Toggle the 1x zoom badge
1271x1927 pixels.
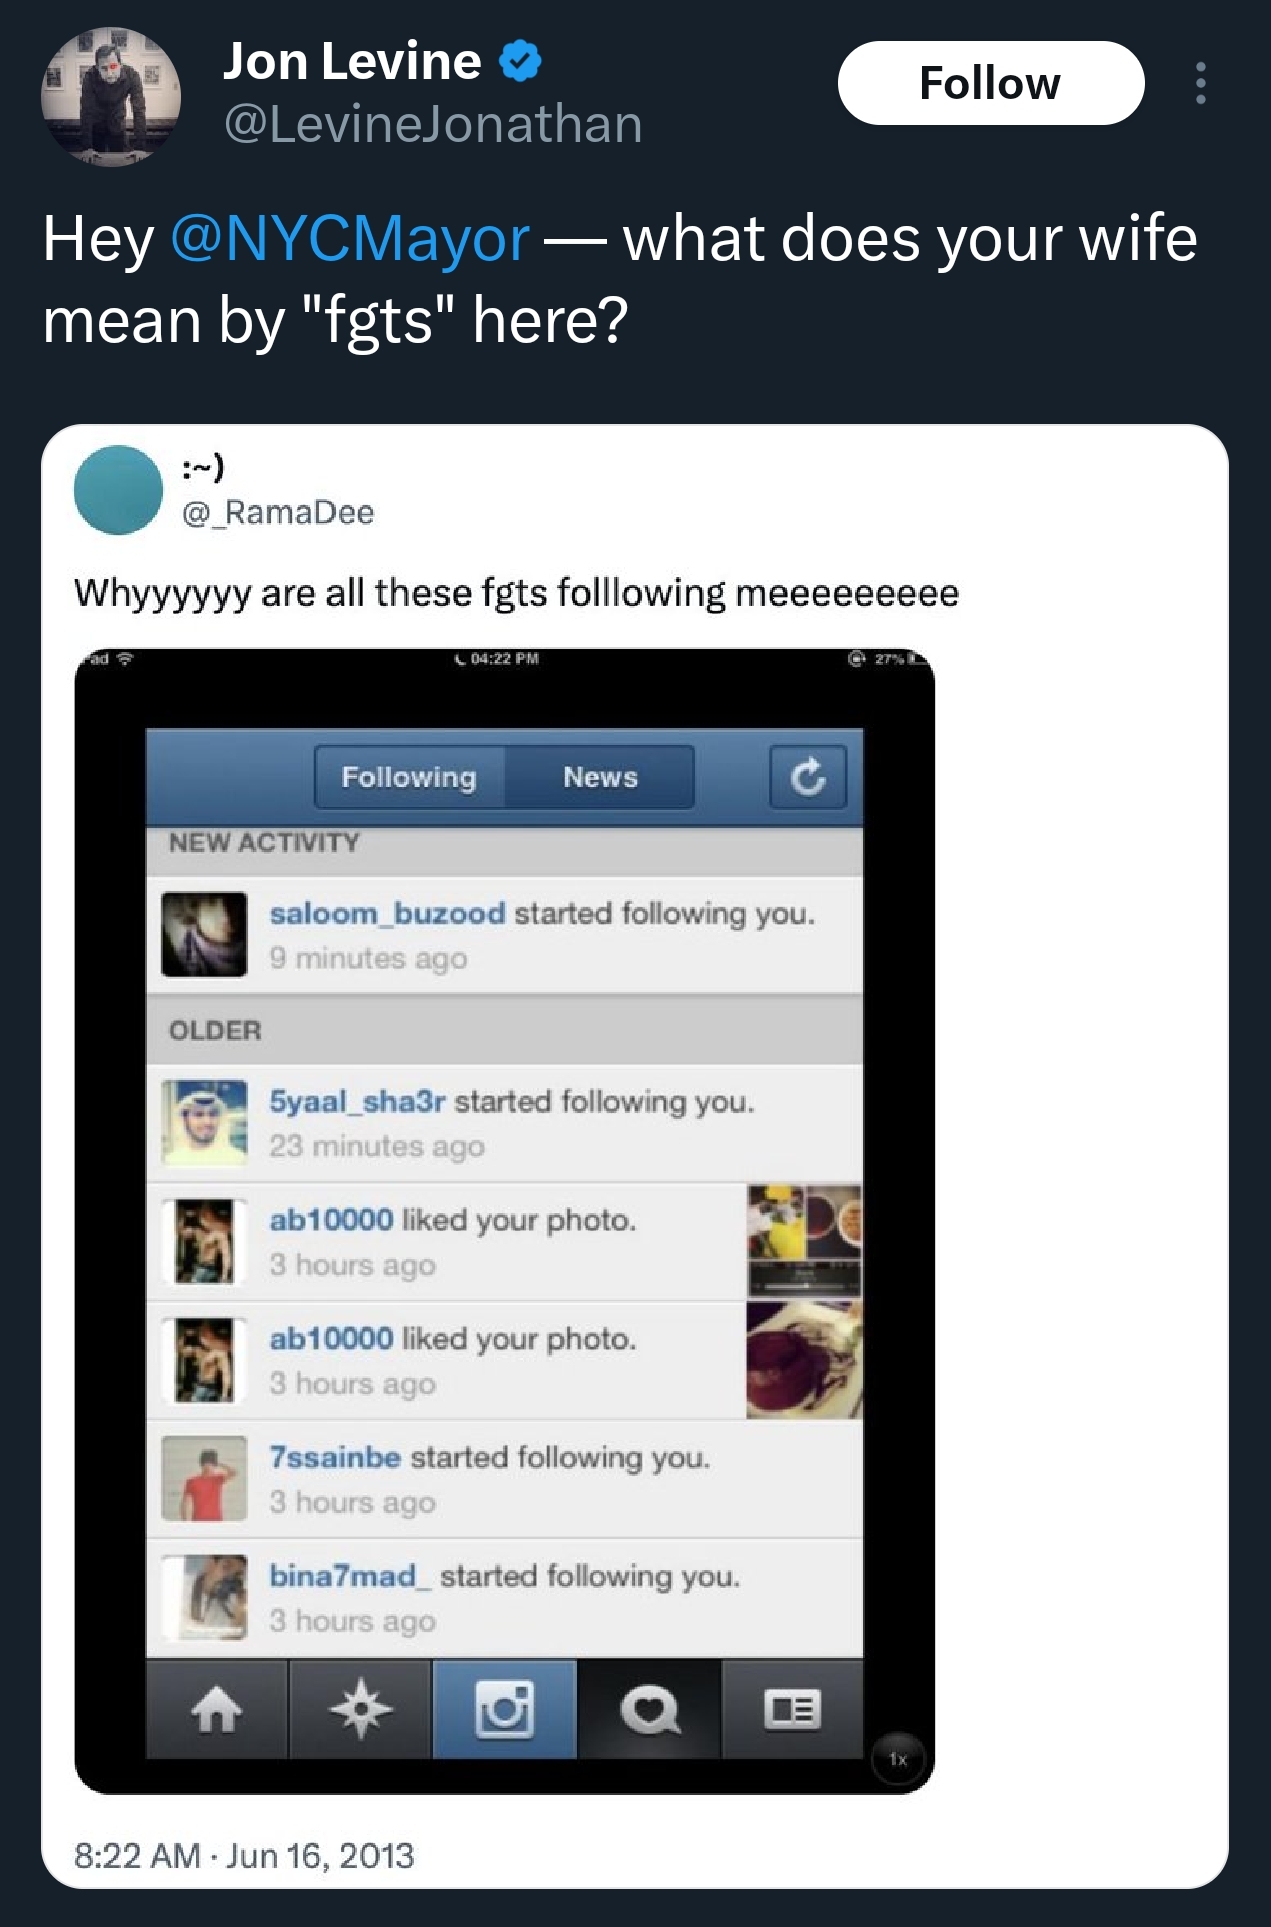[x=898, y=1759]
